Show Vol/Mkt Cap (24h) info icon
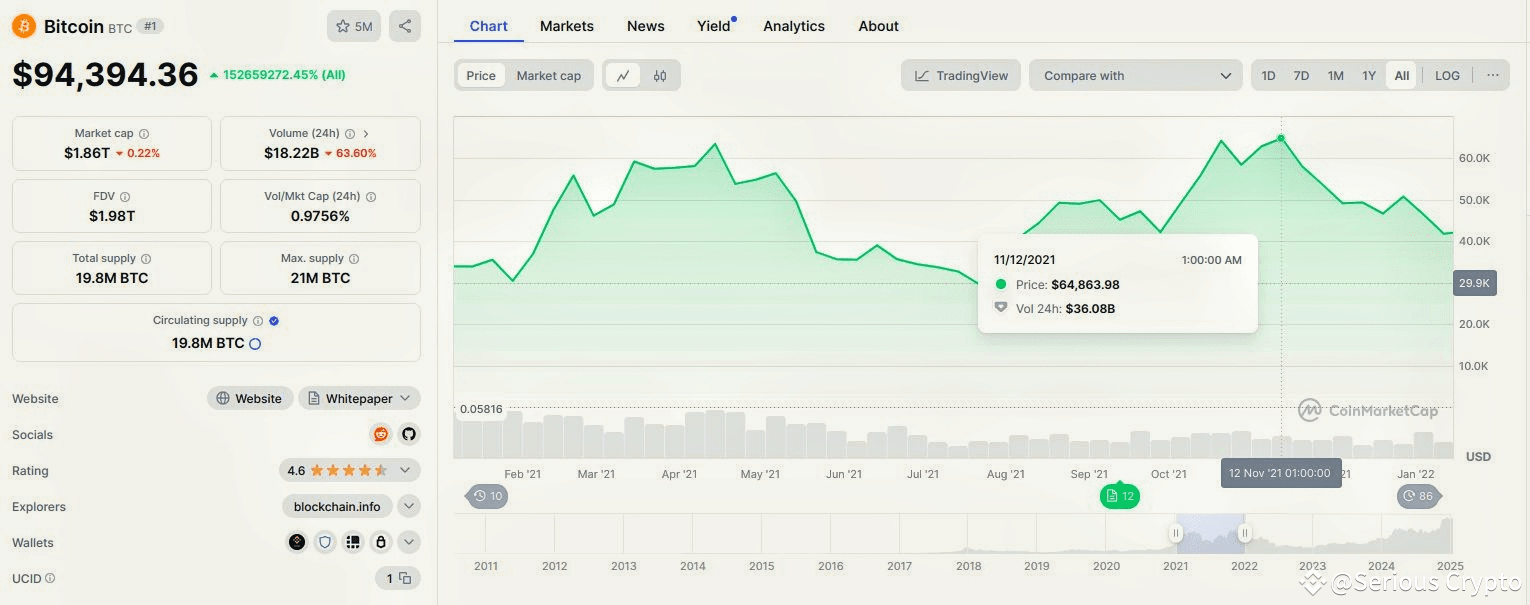The image size is (1530, 605). click(371, 197)
